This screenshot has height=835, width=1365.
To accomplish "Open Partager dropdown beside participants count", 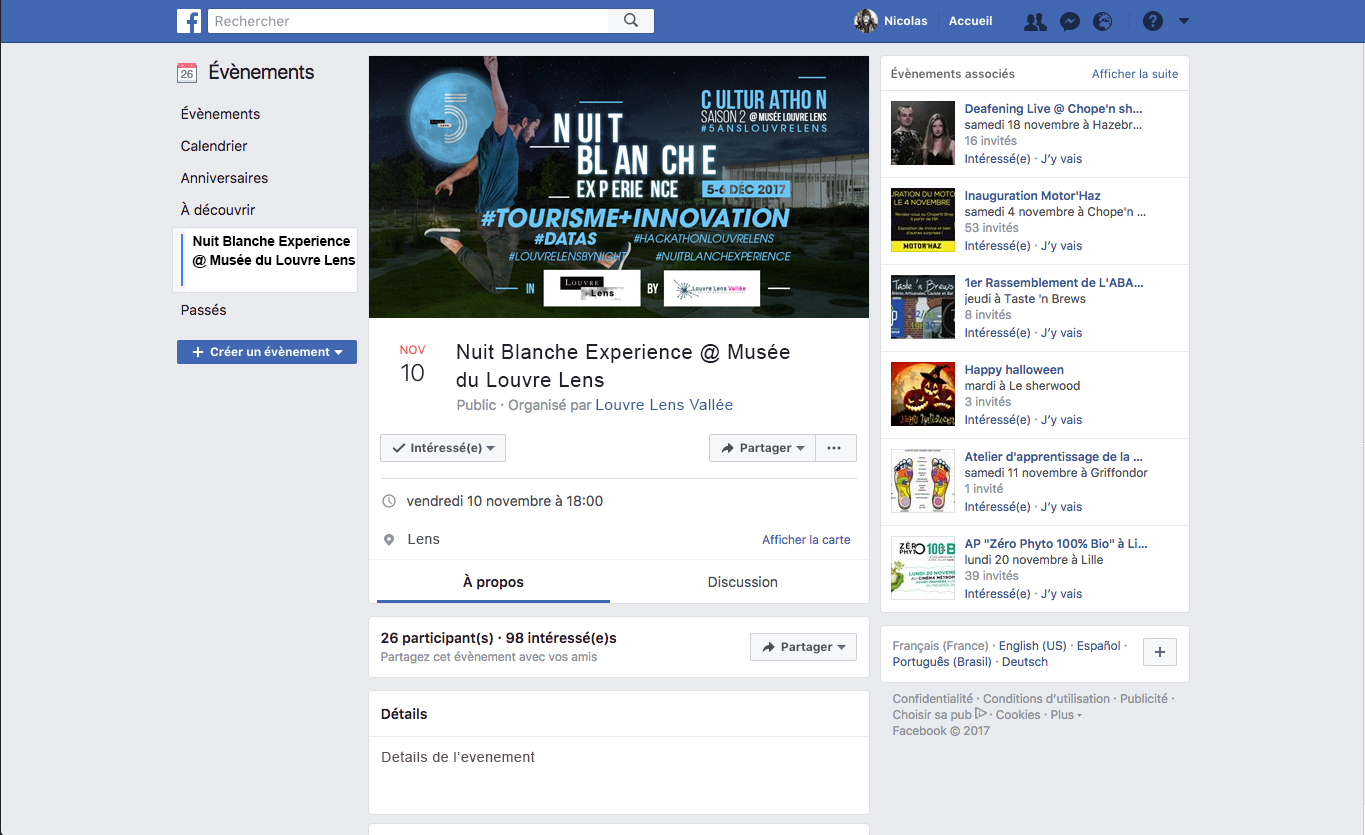I will [803, 647].
